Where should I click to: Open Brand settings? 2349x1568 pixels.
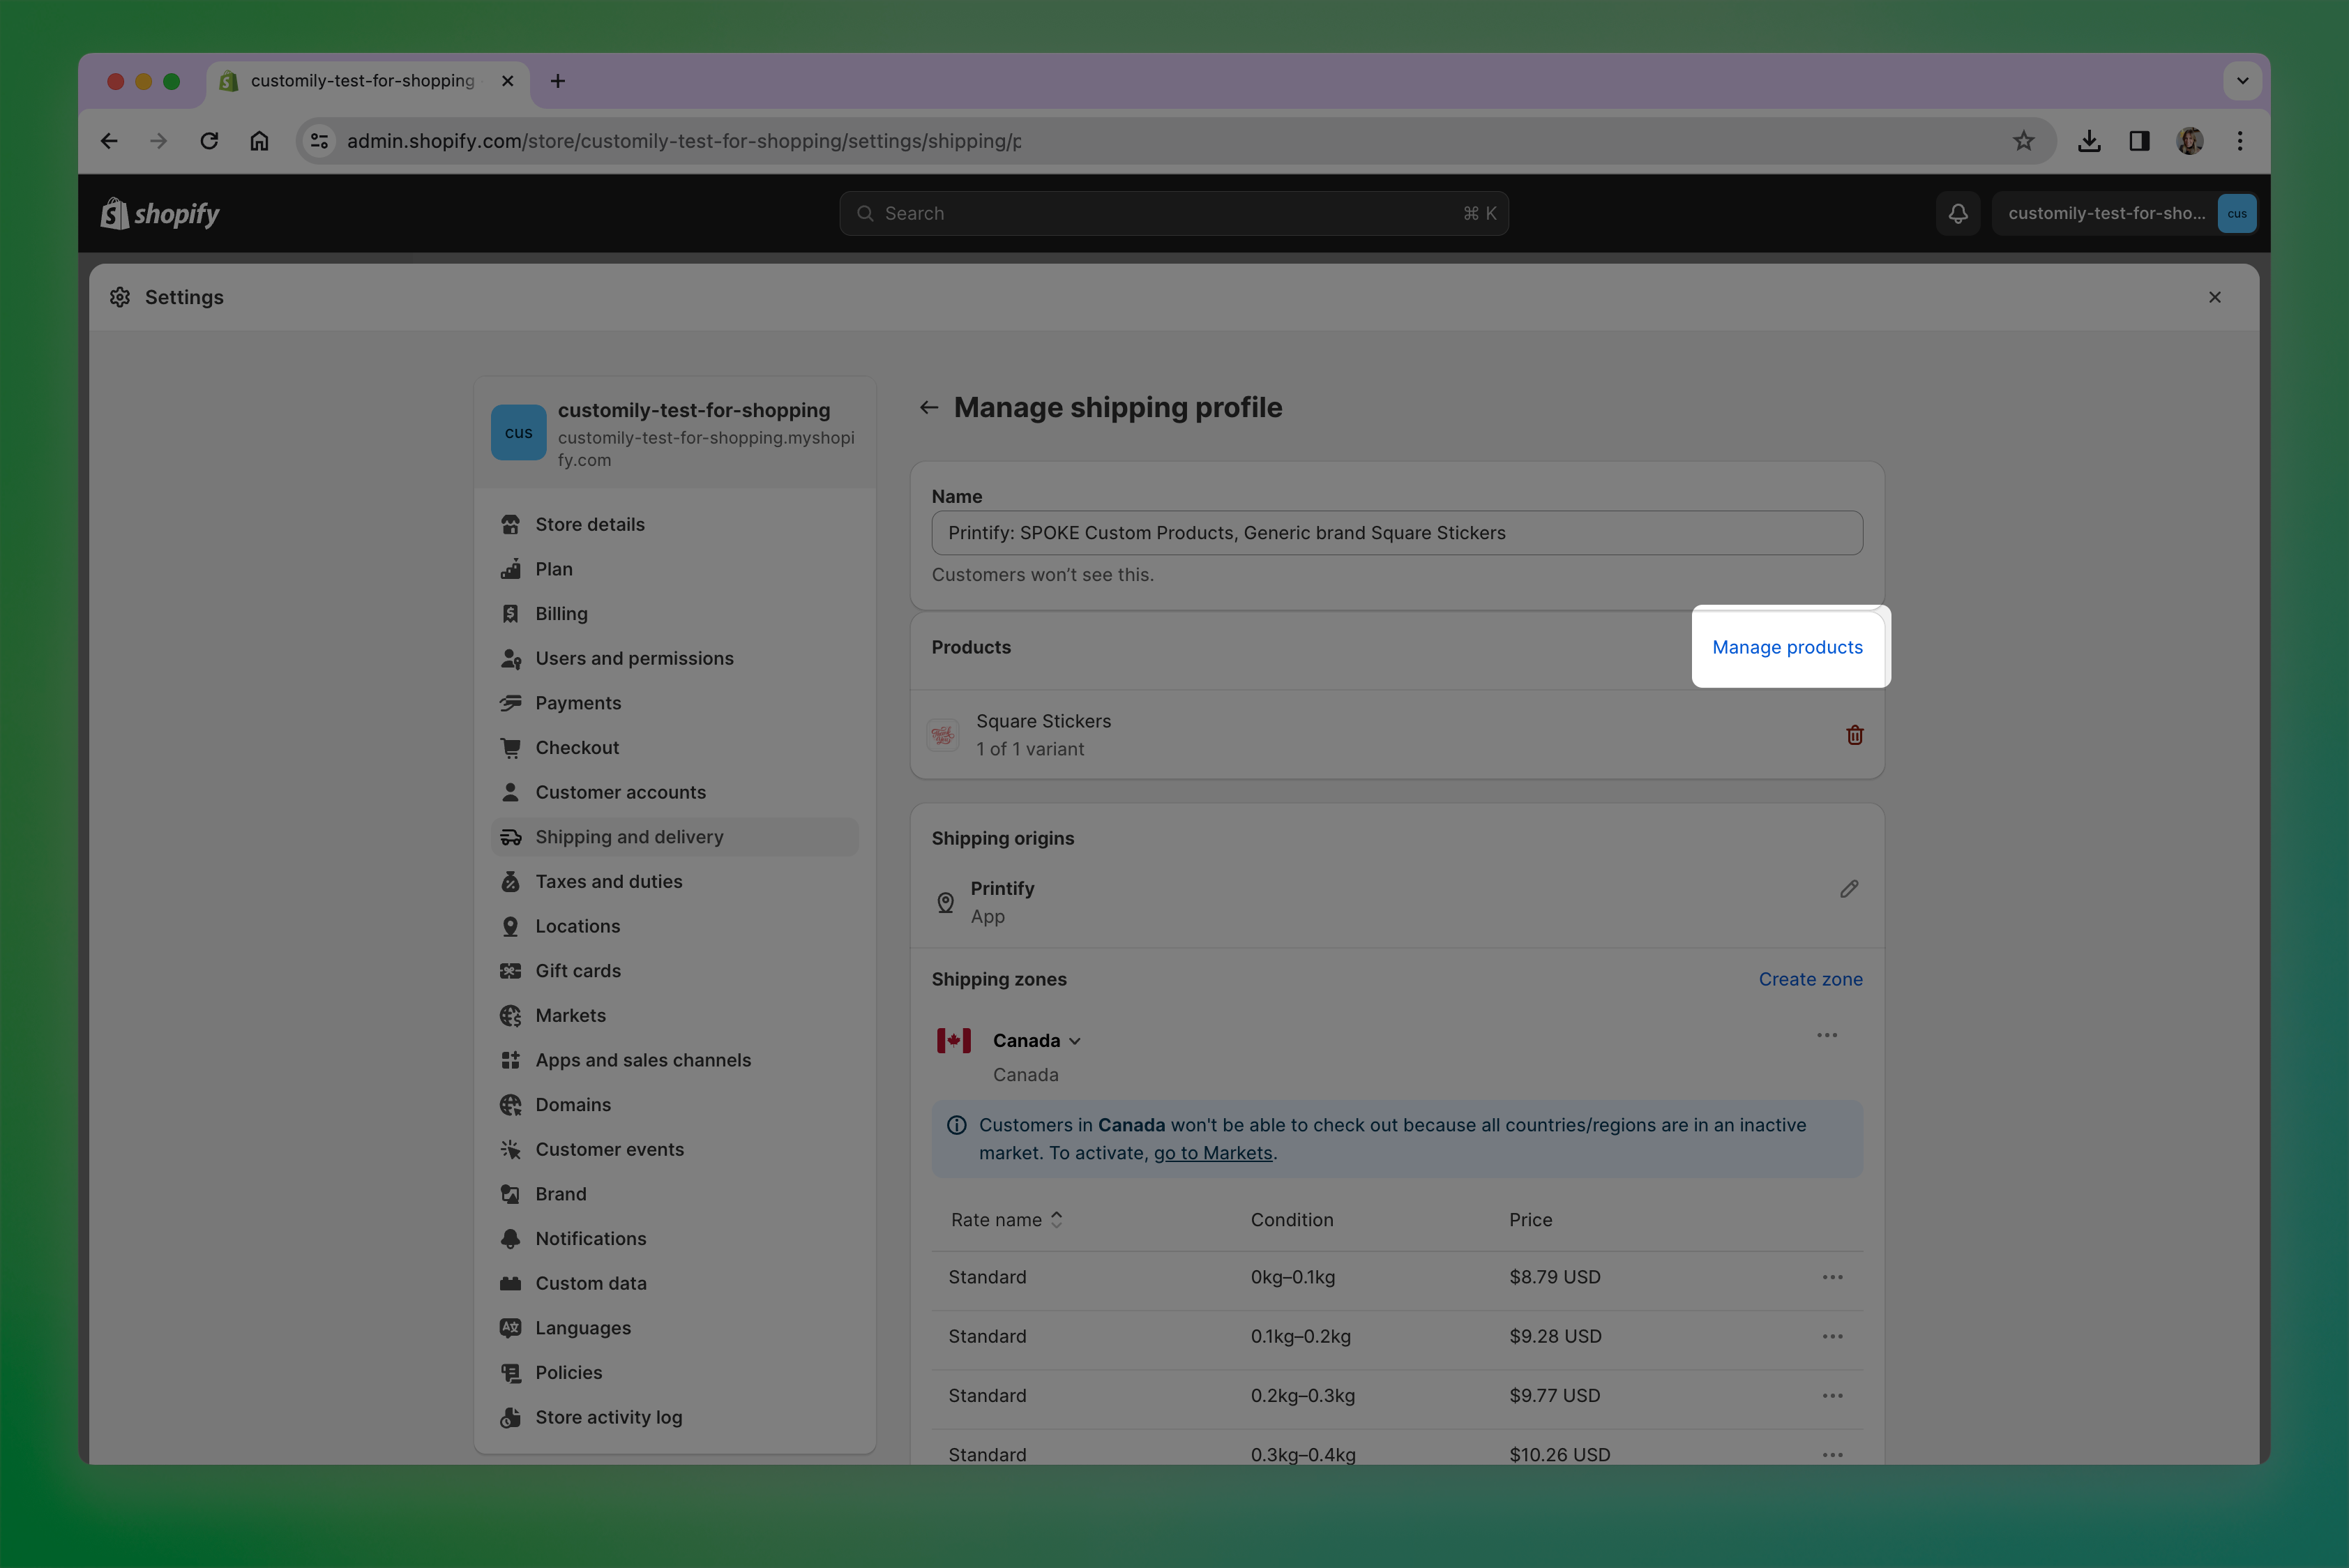[675, 1194]
